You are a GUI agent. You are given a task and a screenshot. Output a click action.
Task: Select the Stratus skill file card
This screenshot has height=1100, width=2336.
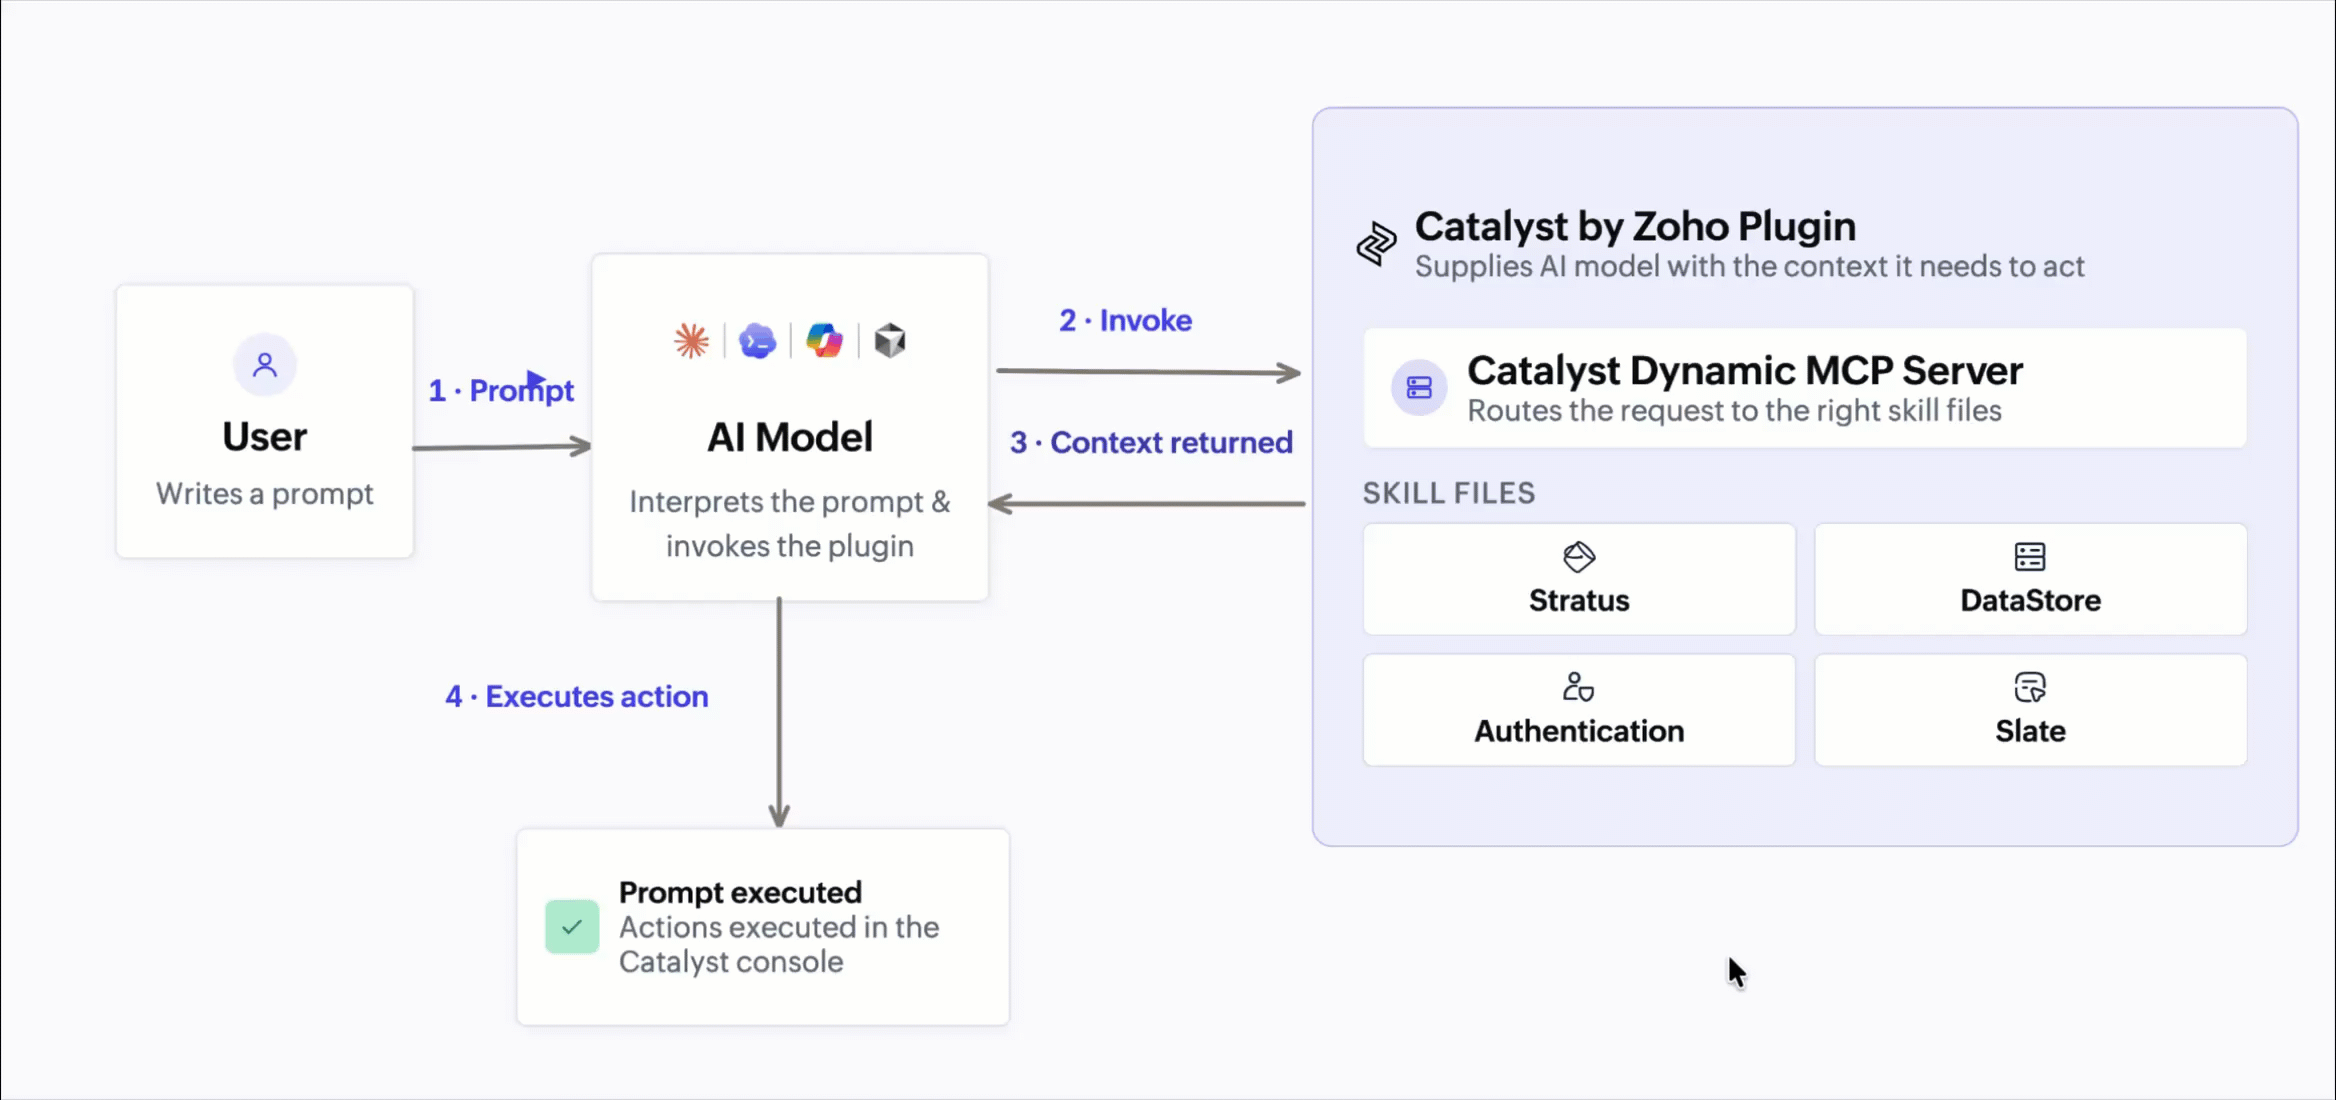click(1579, 579)
